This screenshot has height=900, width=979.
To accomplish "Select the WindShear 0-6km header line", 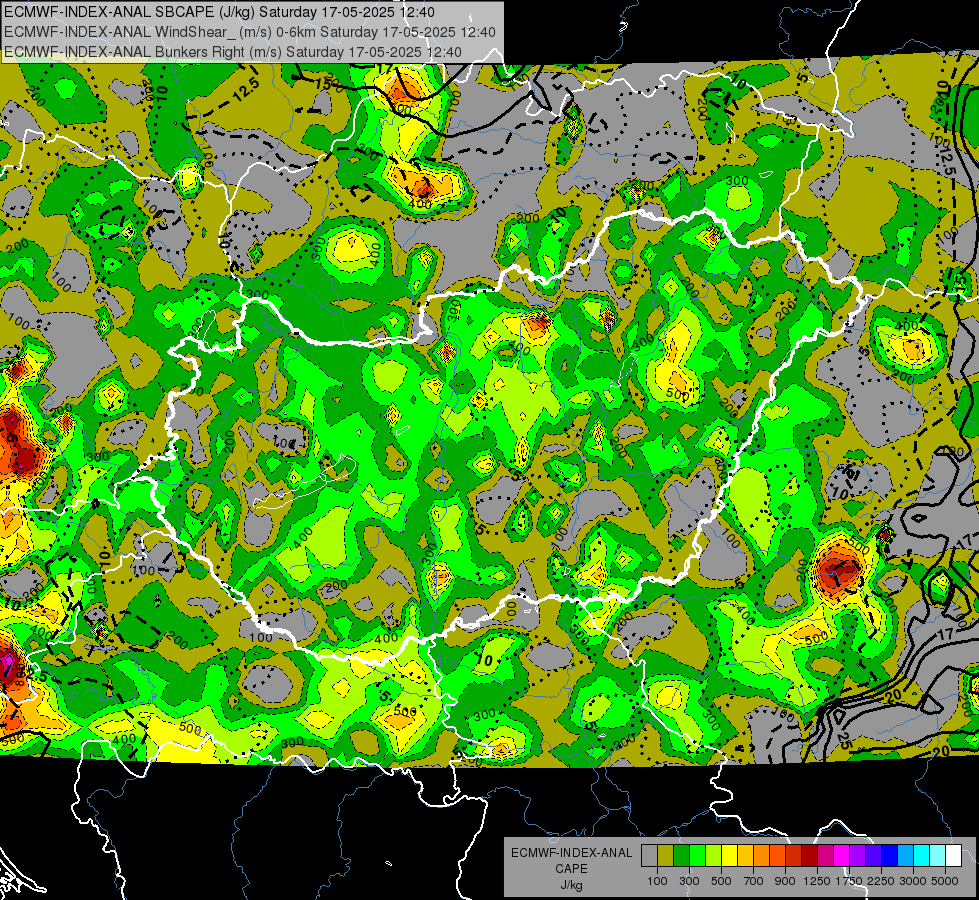I will point(250,32).
